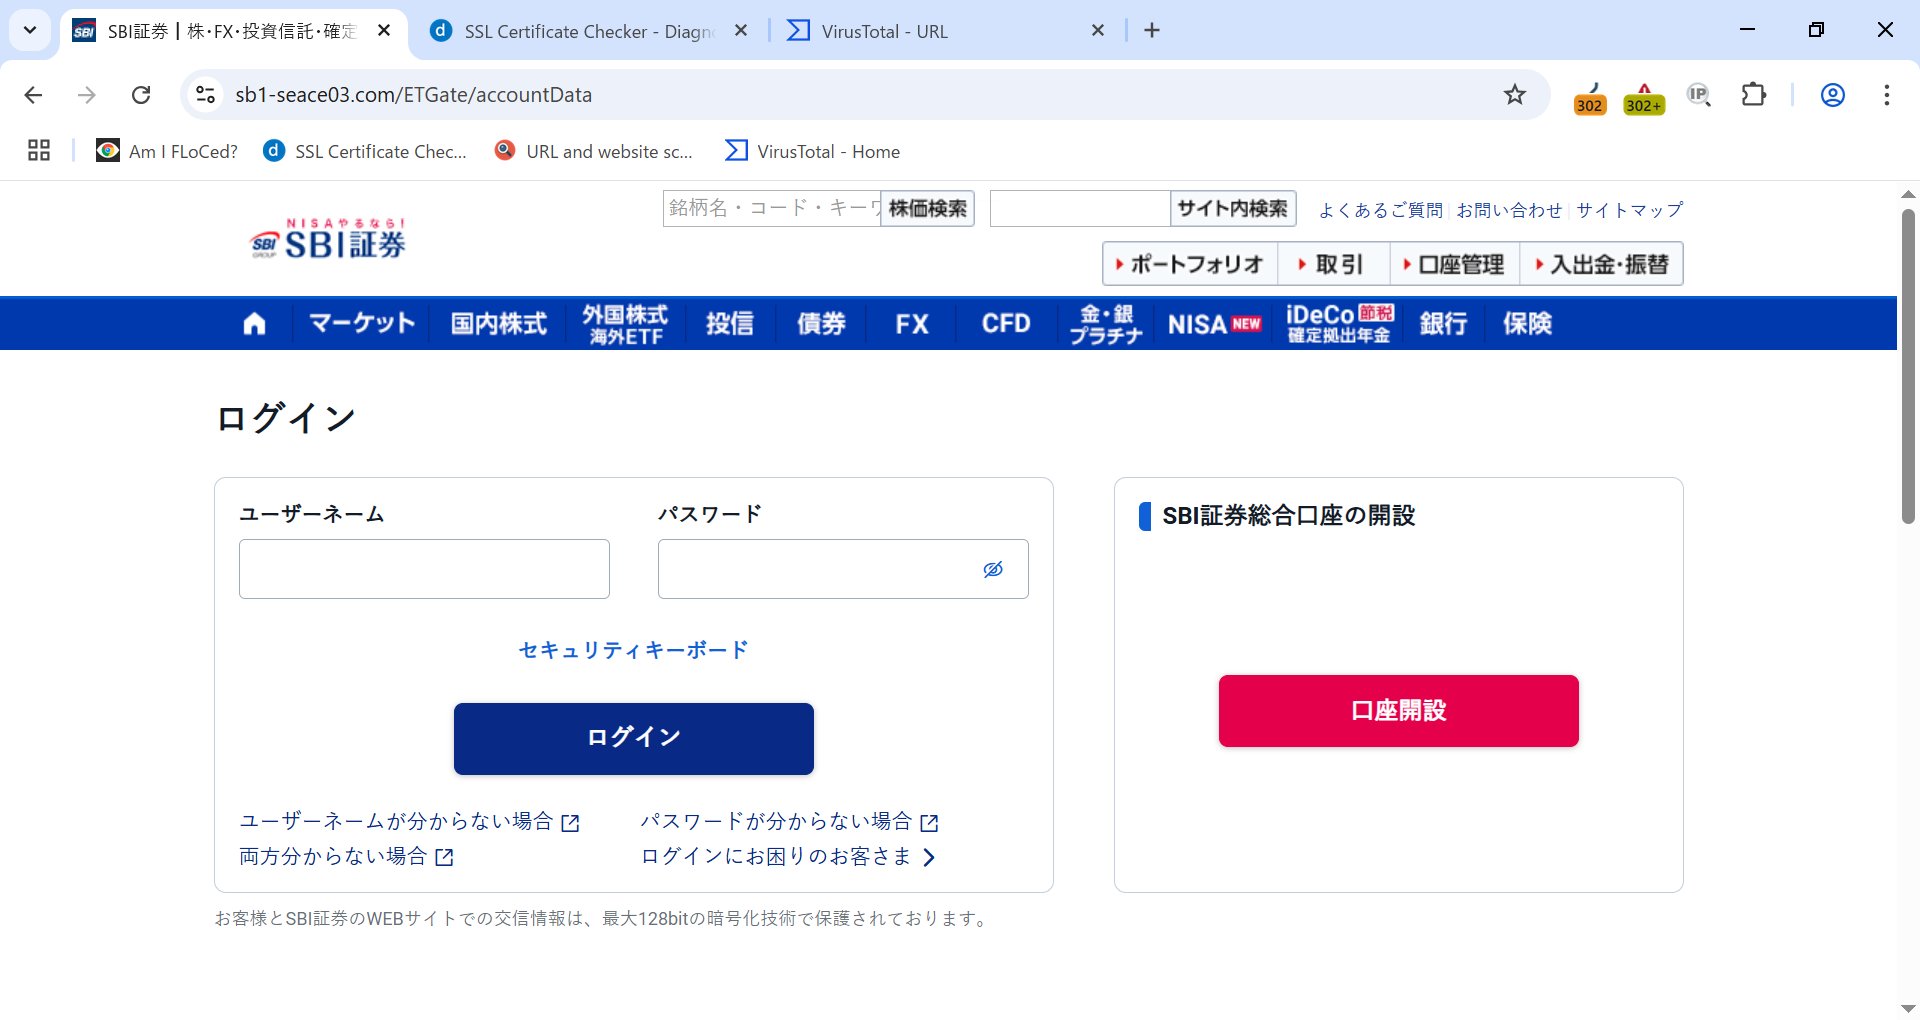1920x1020 pixels.
Task: Open SSL Certificate Chec... bookmark
Action: click(x=365, y=151)
